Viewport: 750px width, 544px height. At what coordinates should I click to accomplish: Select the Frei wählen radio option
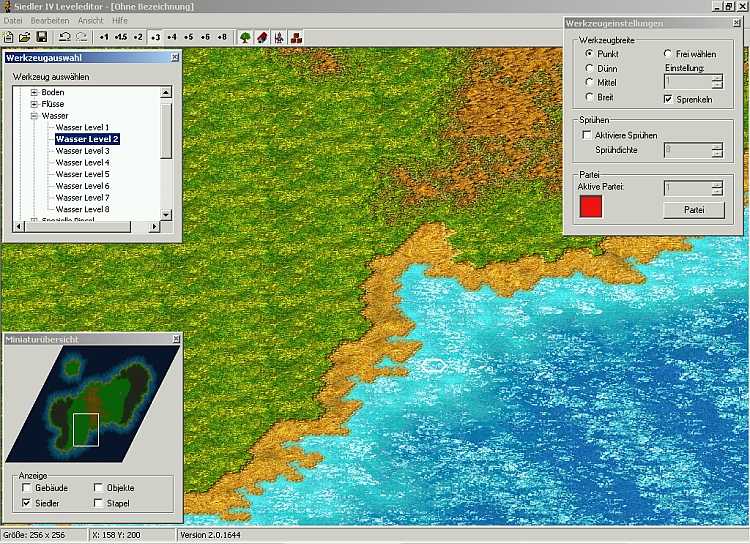668,54
